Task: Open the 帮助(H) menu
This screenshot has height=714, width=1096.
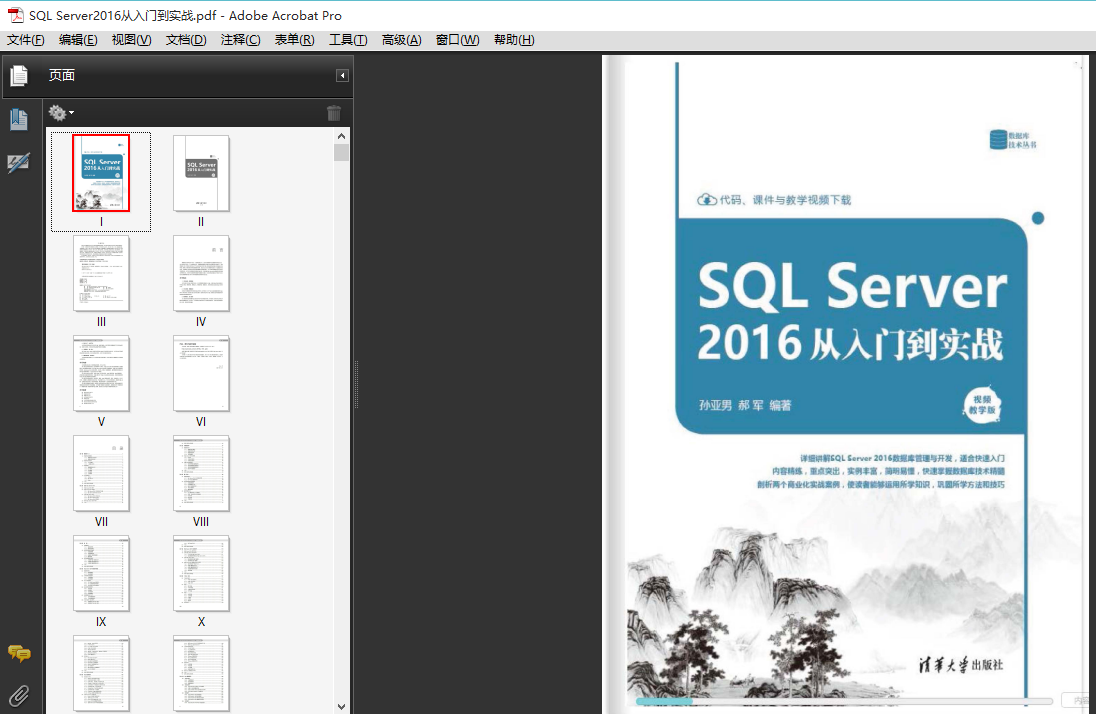Action: [x=514, y=40]
